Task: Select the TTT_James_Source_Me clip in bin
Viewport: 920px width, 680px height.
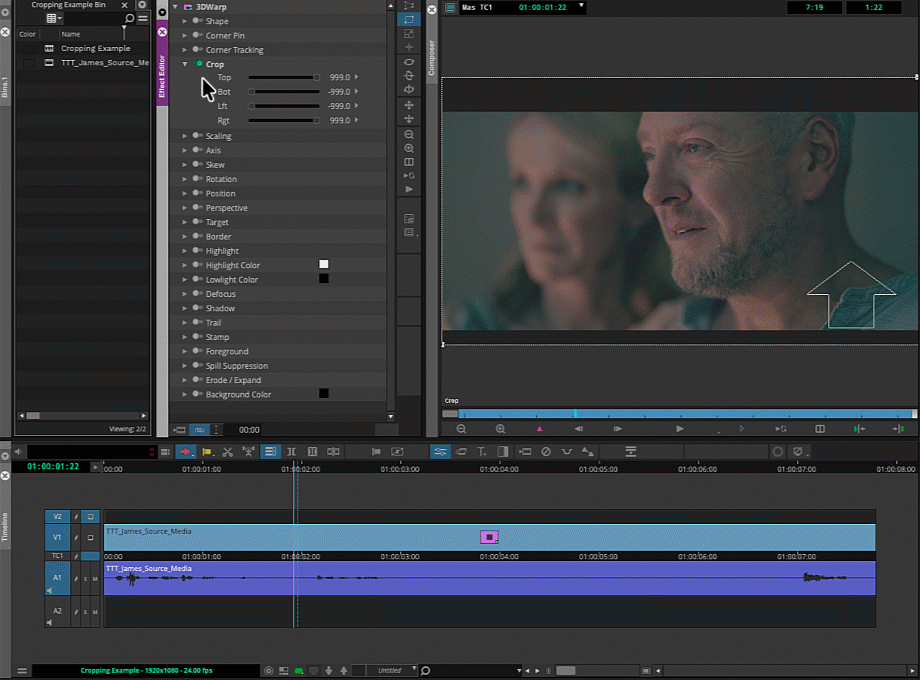Action: (105, 62)
